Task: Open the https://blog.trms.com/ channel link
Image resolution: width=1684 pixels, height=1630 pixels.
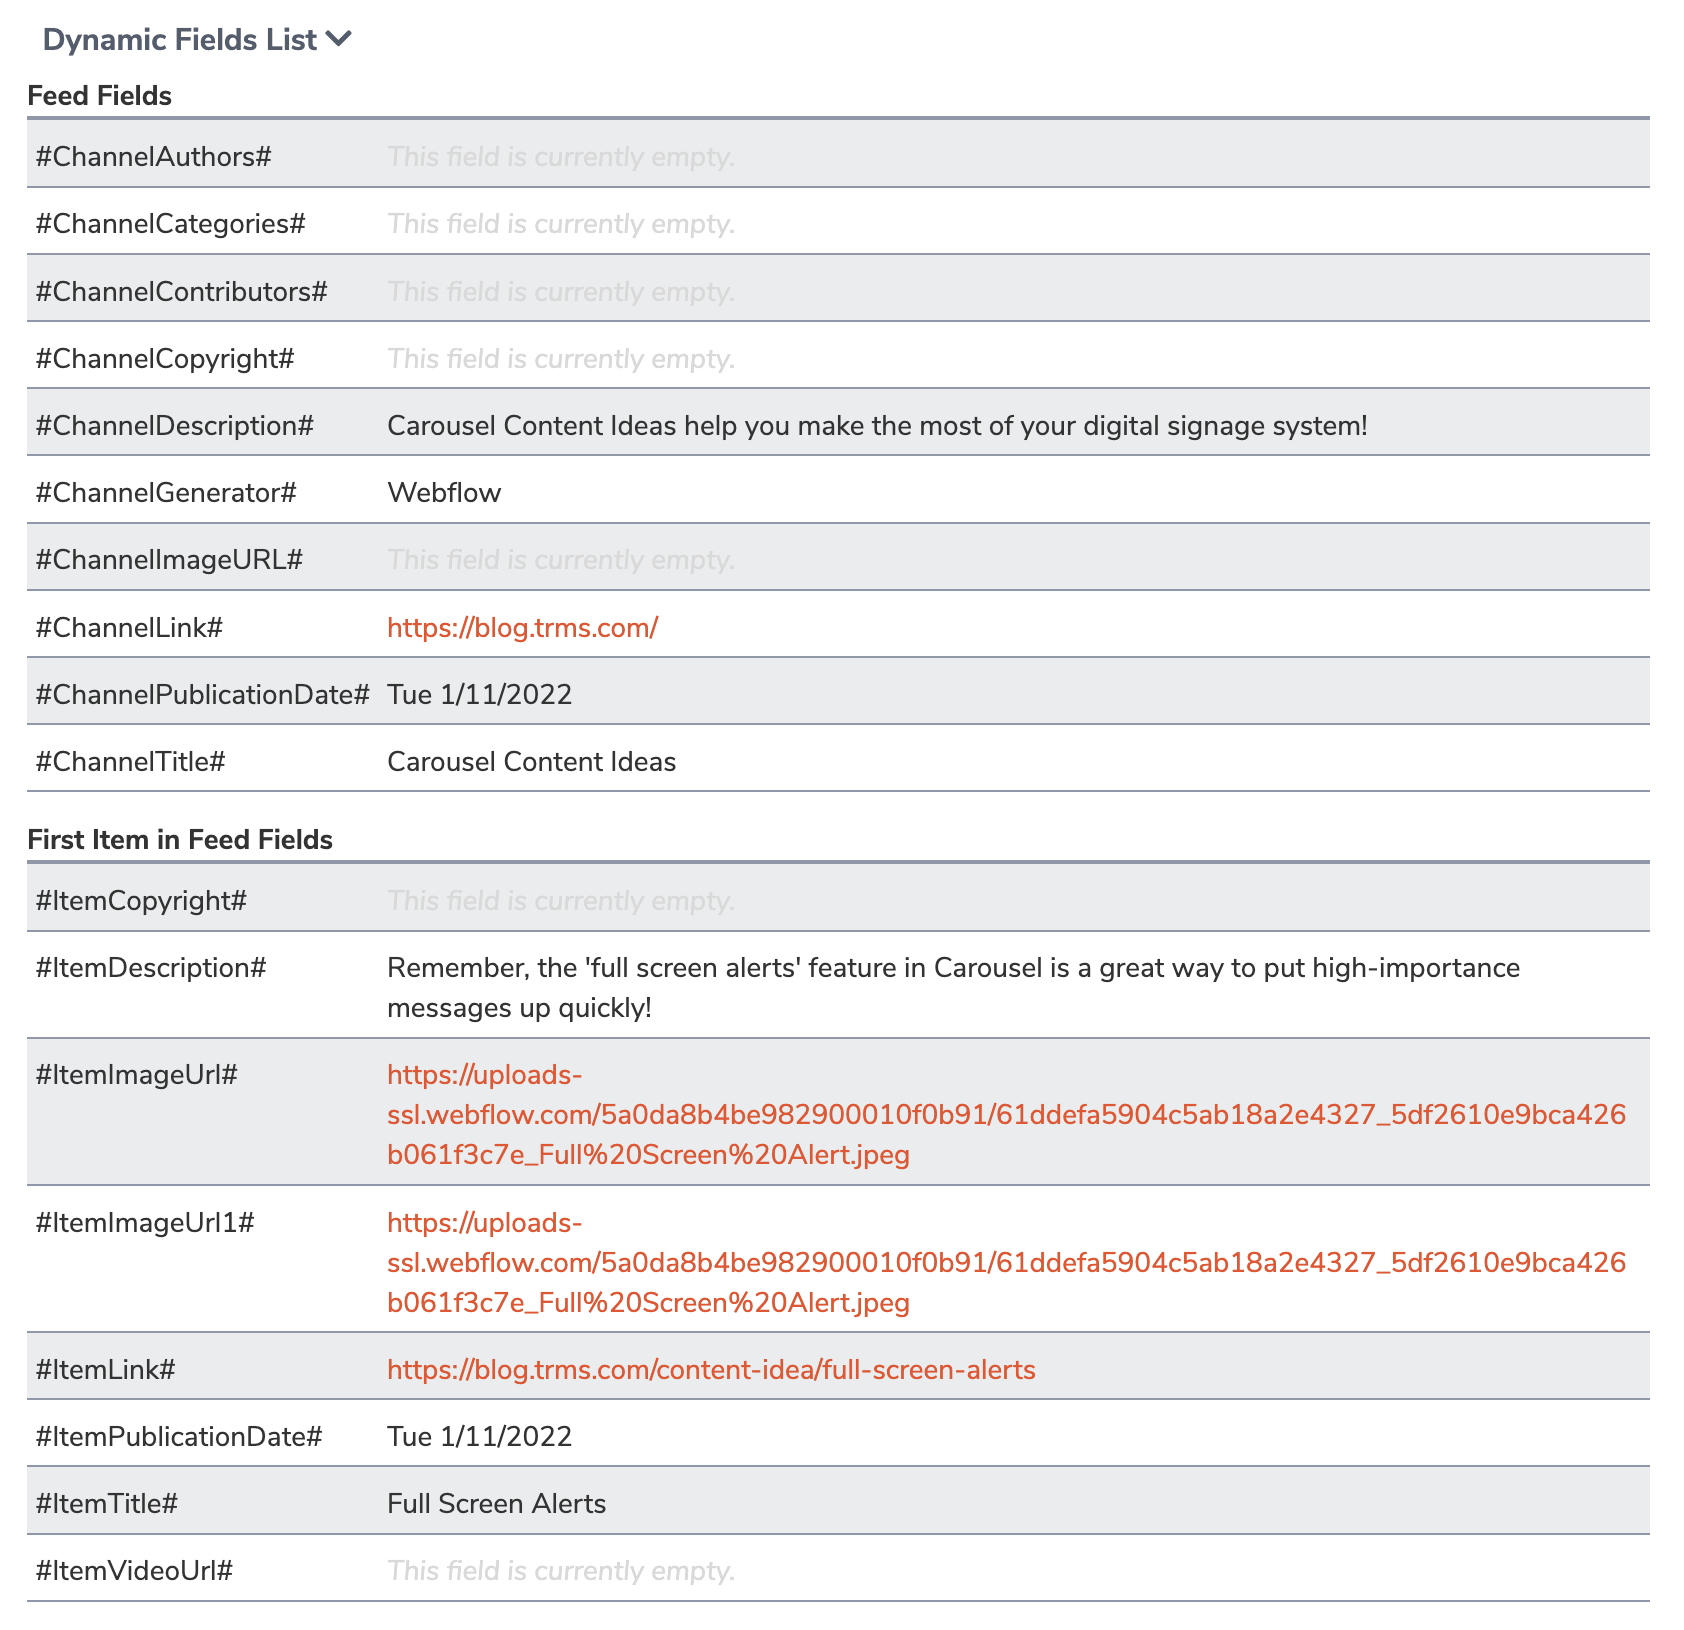Action: [522, 628]
